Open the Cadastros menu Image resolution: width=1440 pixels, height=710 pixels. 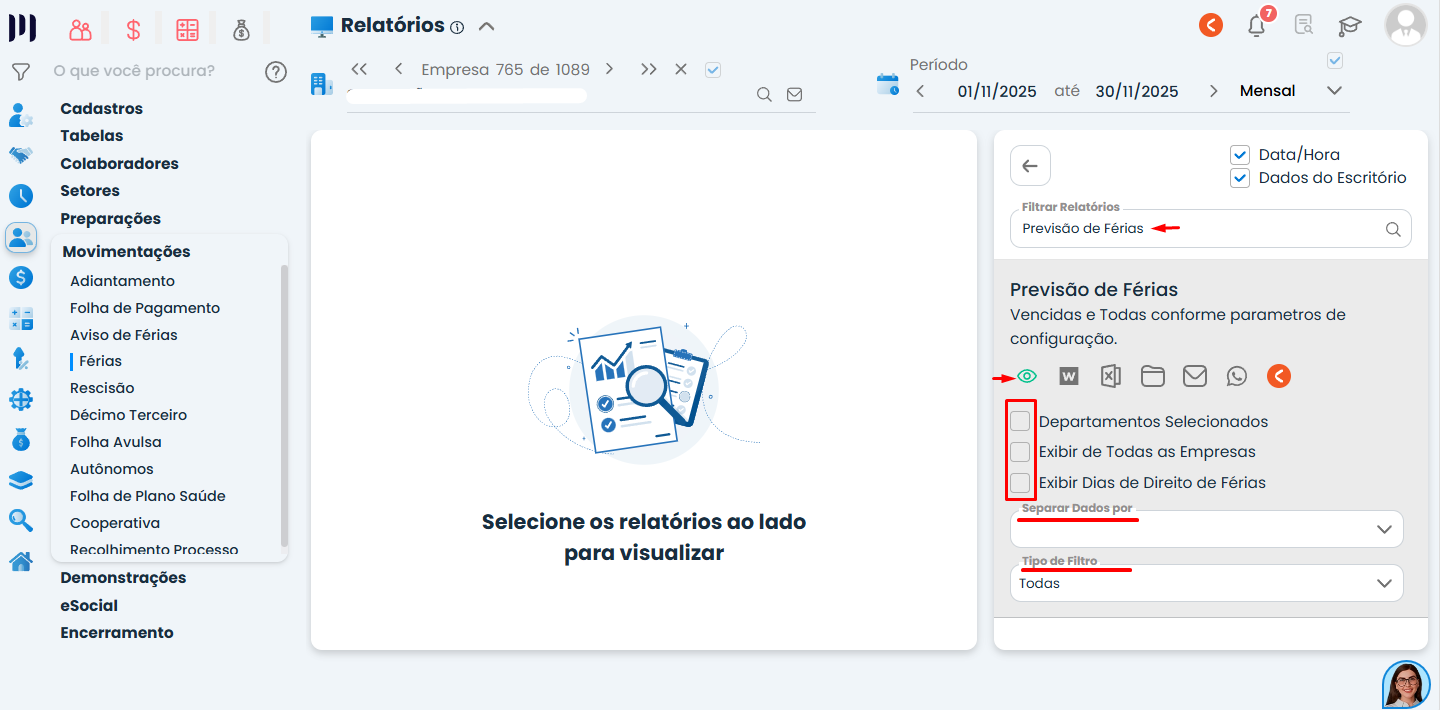pos(101,108)
